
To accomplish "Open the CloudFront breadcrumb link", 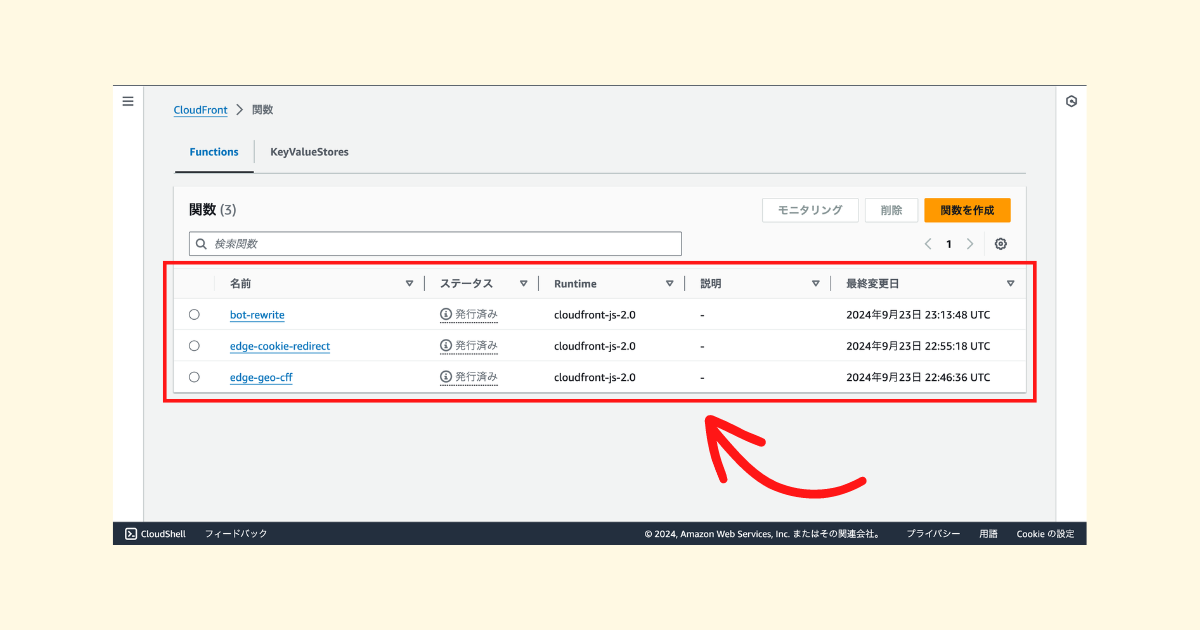I will pos(200,110).
